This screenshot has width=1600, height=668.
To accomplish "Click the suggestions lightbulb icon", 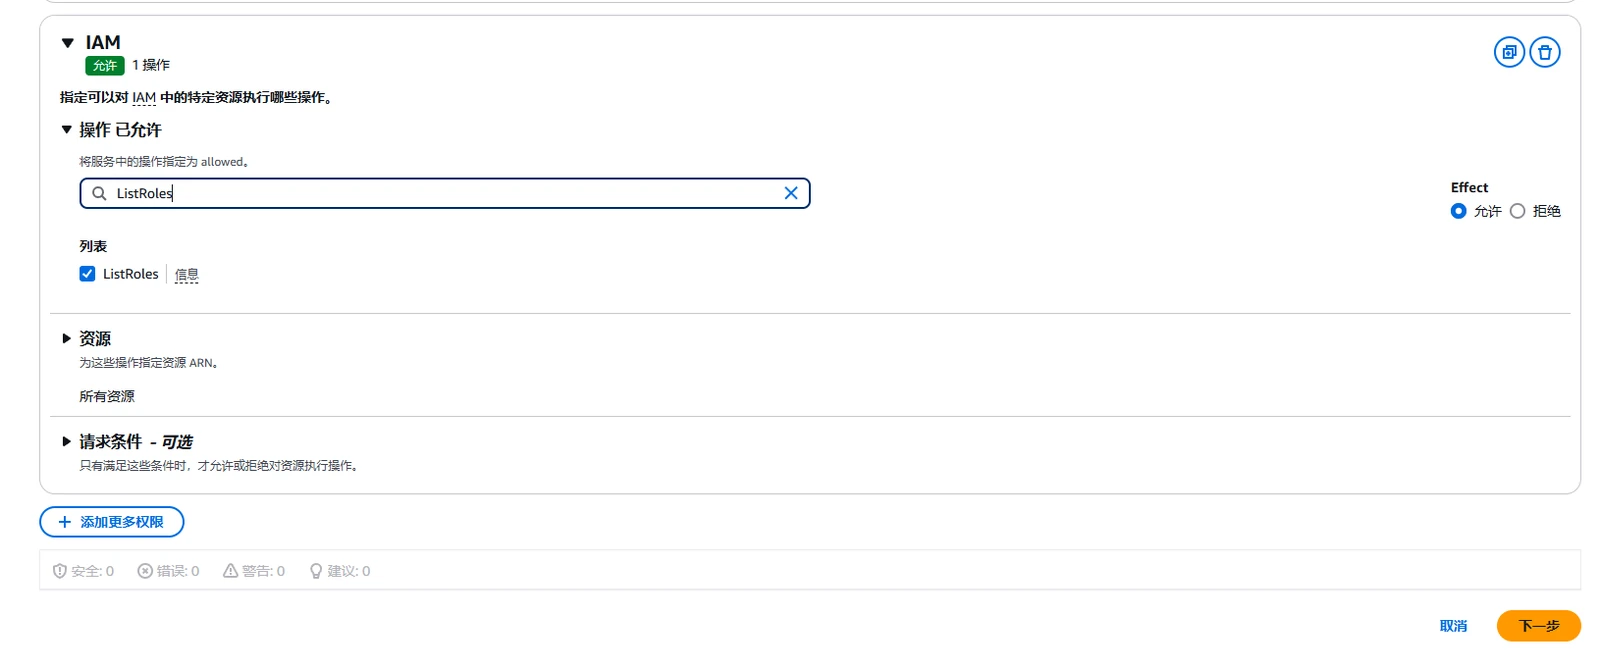I will [316, 571].
